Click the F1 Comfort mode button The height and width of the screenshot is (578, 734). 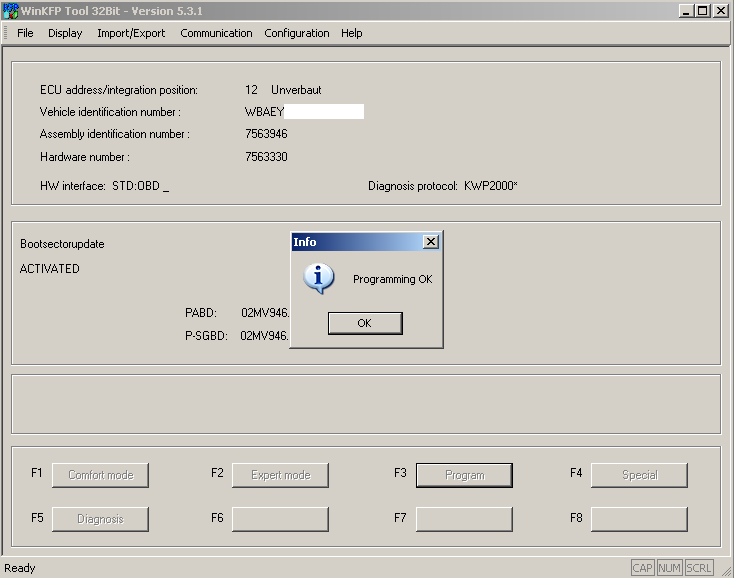tap(100, 475)
